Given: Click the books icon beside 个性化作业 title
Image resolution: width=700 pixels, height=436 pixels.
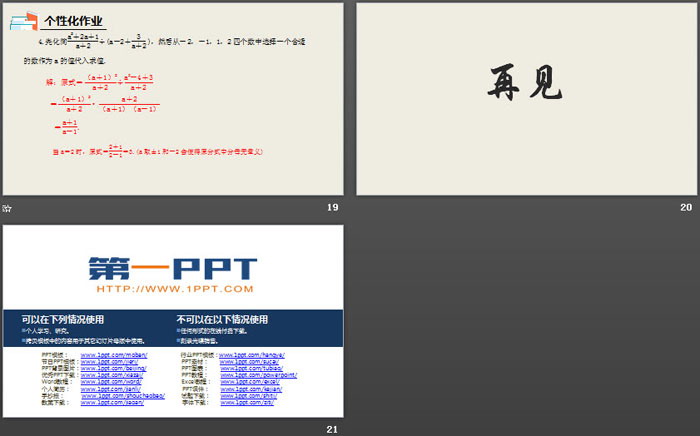Looking at the screenshot, I should pyautogui.click(x=26, y=21).
